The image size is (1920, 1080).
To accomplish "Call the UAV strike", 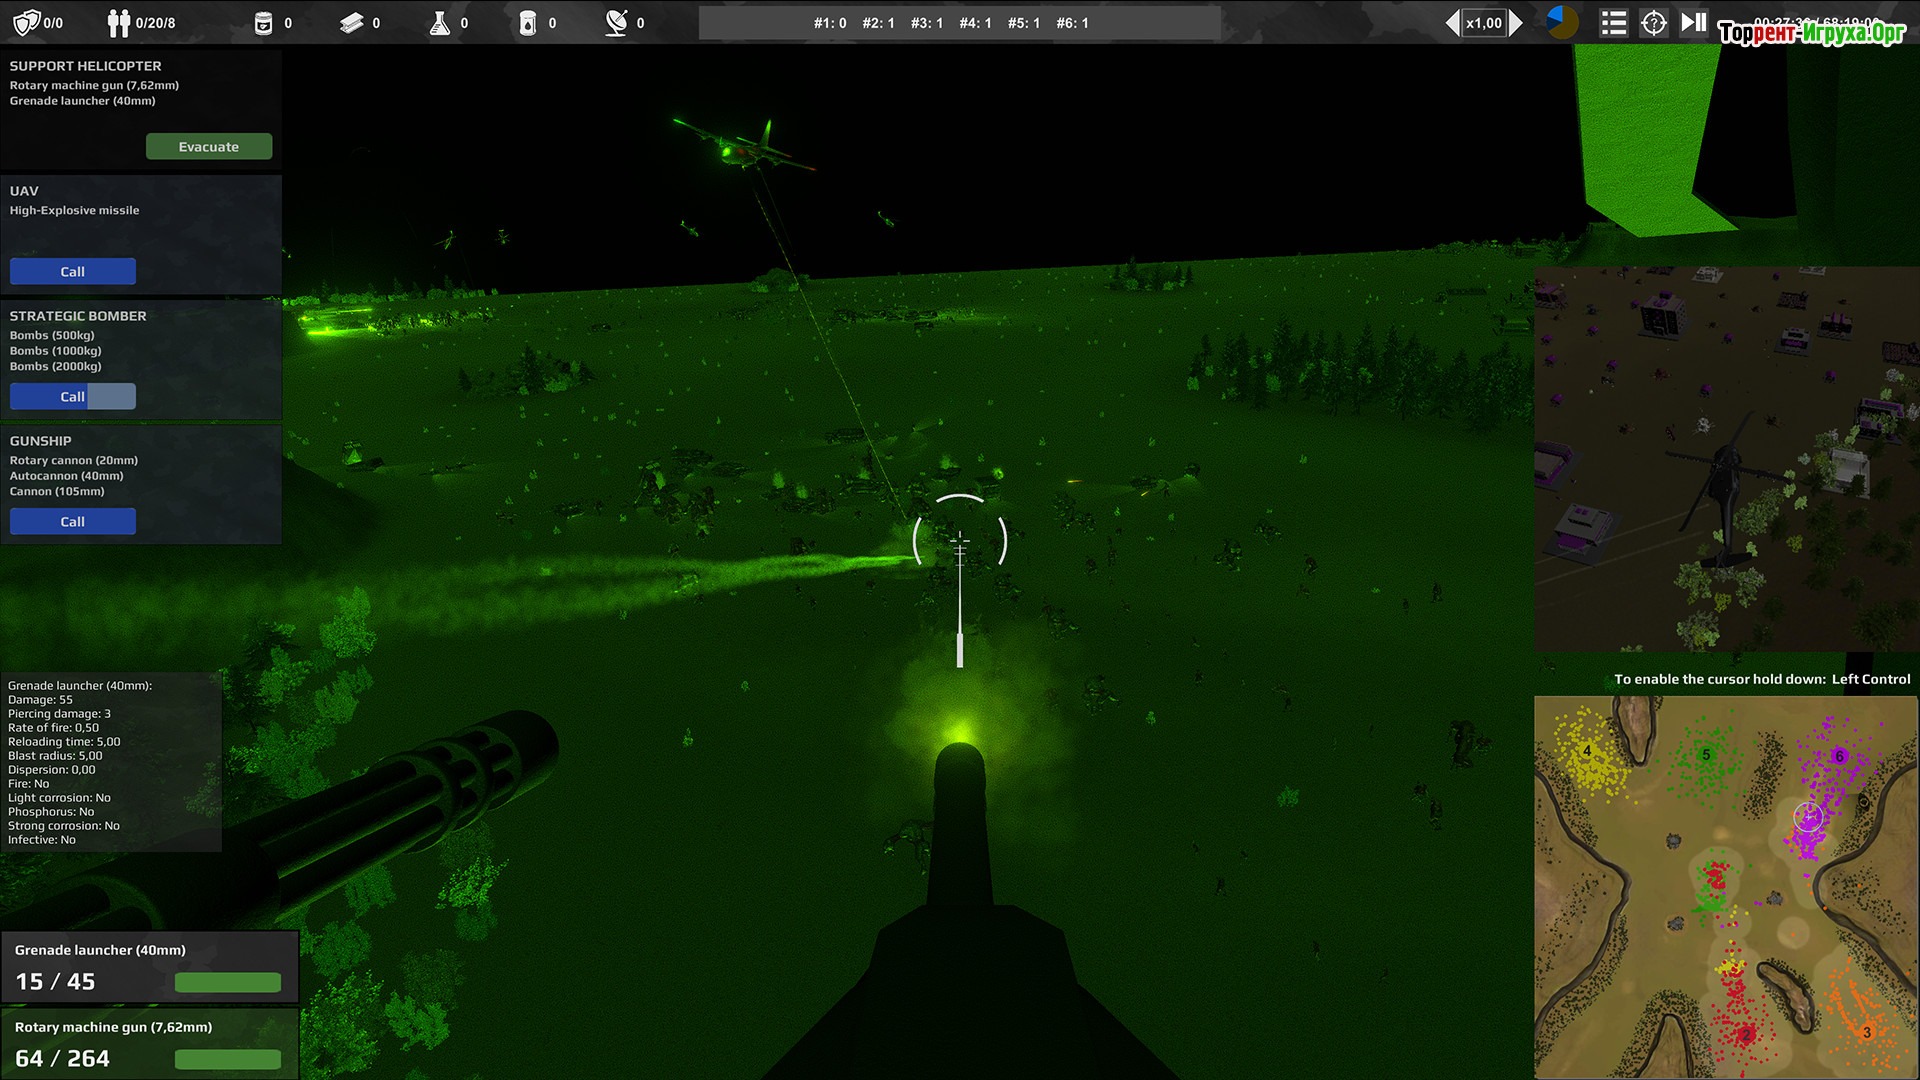I will coord(73,271).
